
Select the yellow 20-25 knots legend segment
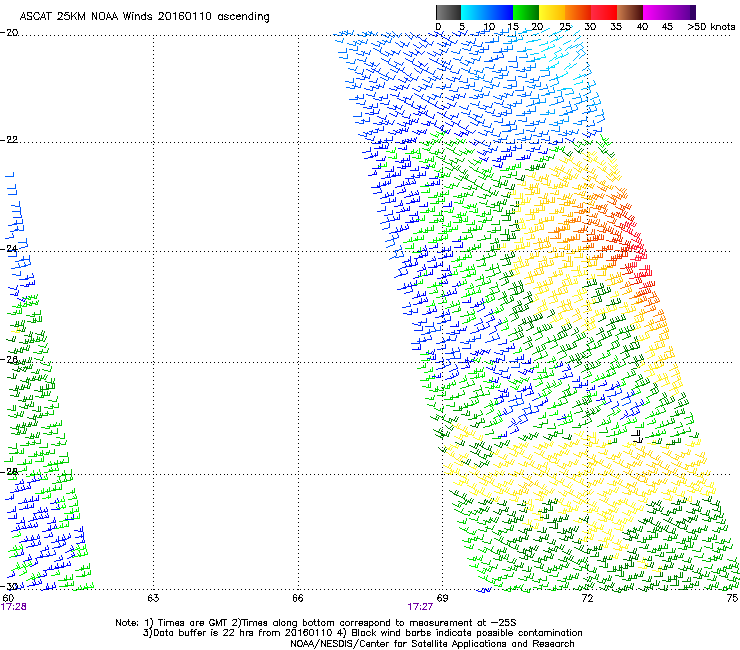[x=552, y=12]
